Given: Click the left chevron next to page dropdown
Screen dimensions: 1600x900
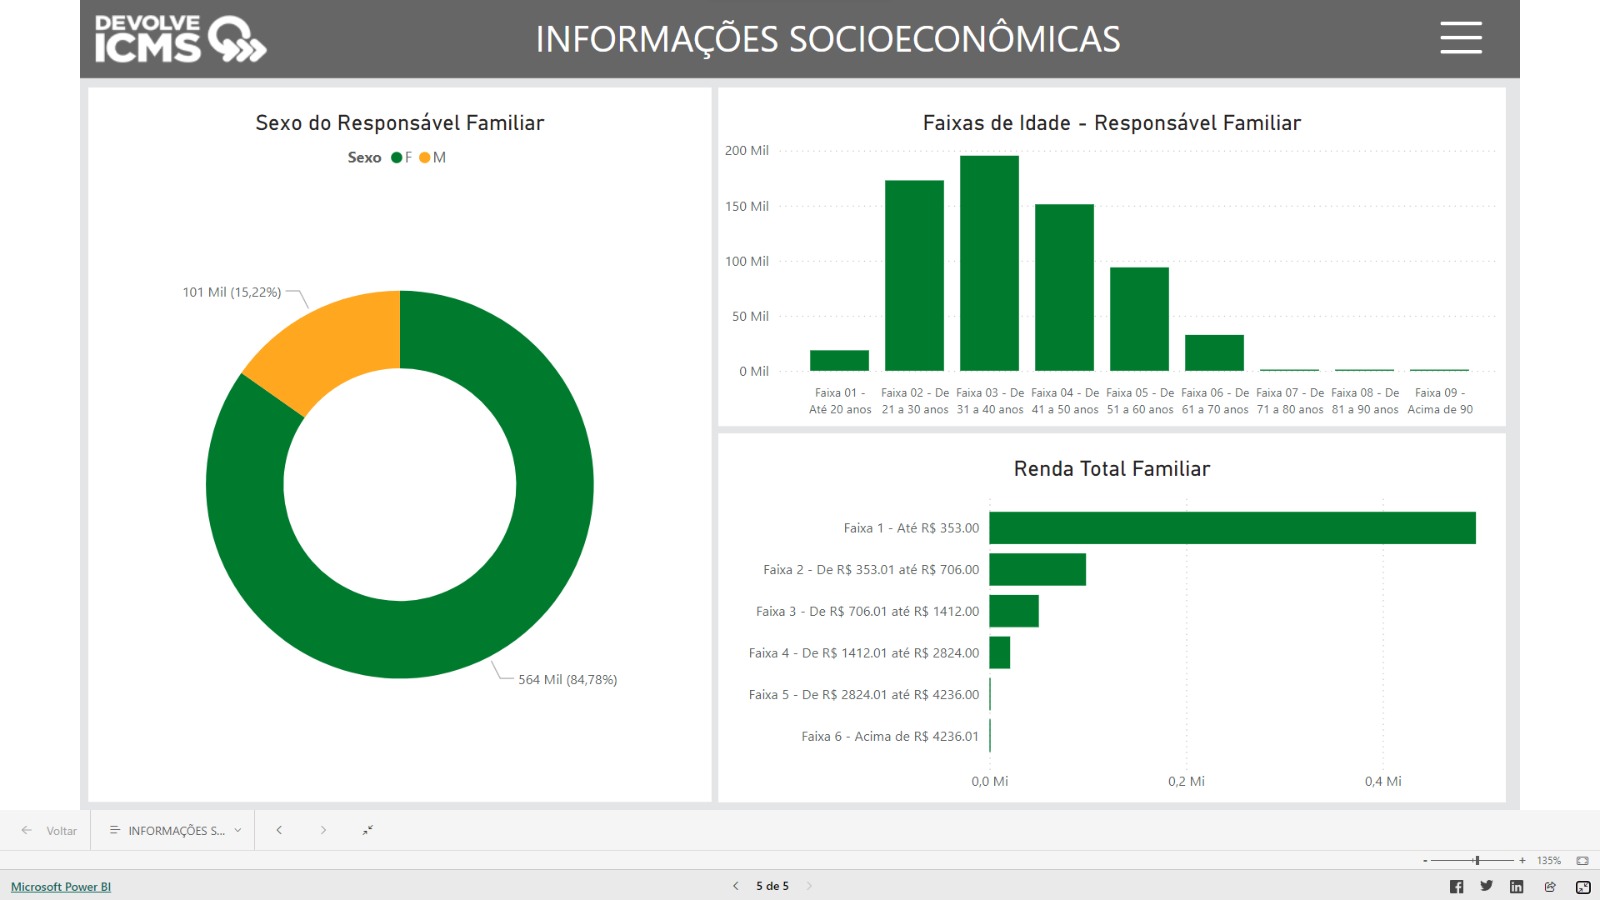Looking at the screenshot, I should [x=279, y=830].
